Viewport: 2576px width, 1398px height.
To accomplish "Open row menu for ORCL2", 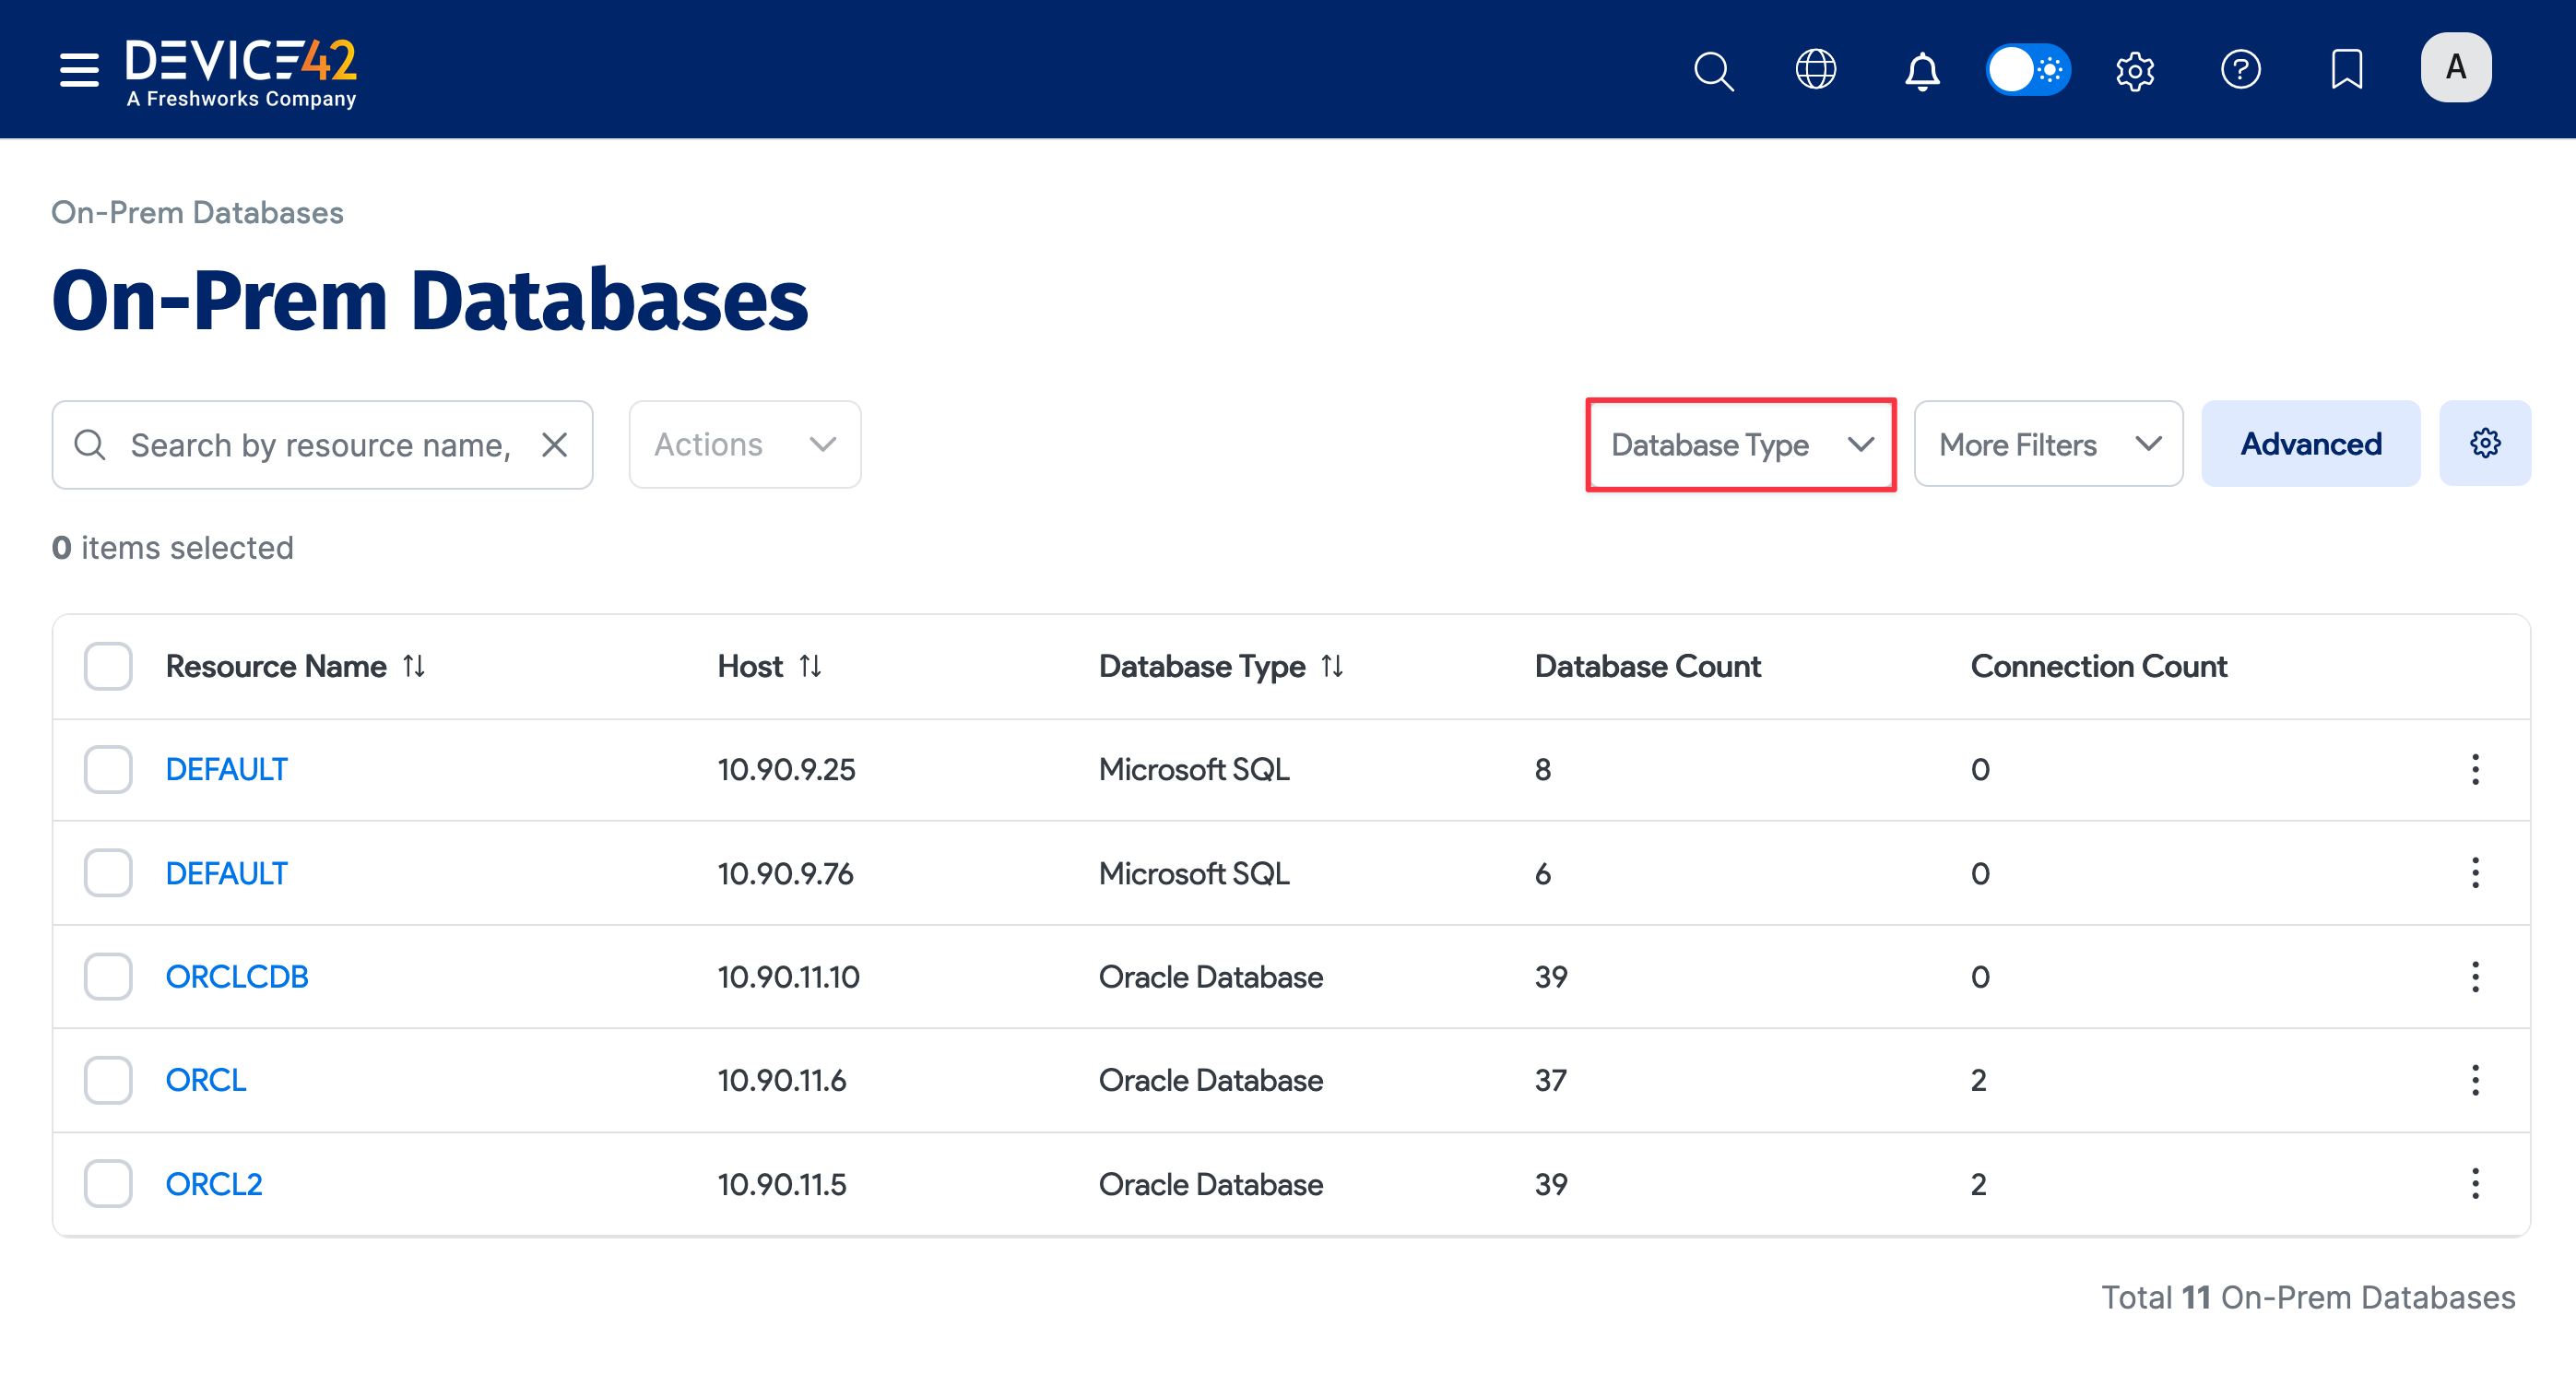I will [2474, 1183].
